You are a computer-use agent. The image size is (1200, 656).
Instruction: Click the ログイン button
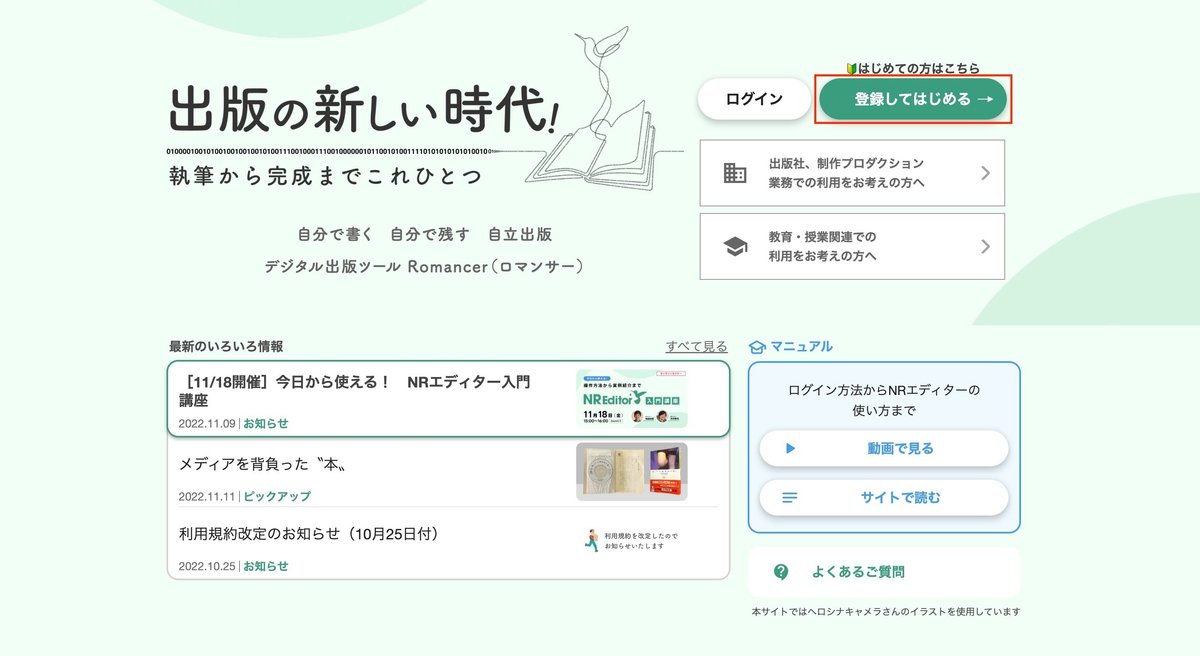(x=754, y=99)
